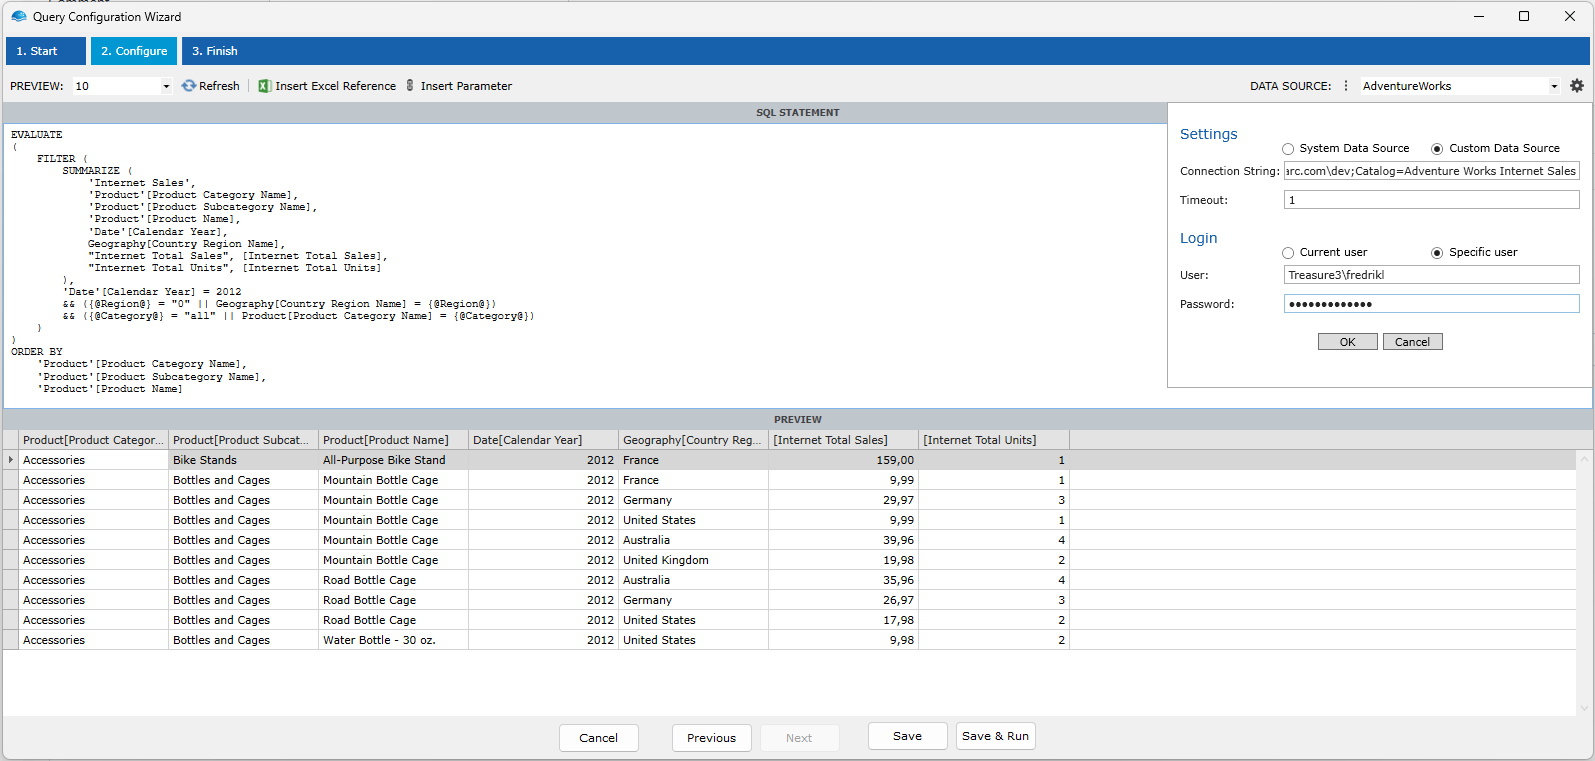Open data source settings gear icon
The image size is (1595, 761).
pyautogui.click(x=1577, y=86)
